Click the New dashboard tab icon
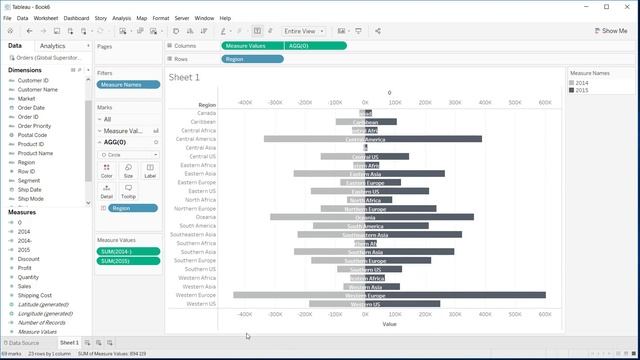Viewport: 640px width, 360px height. tap(99, 343)
